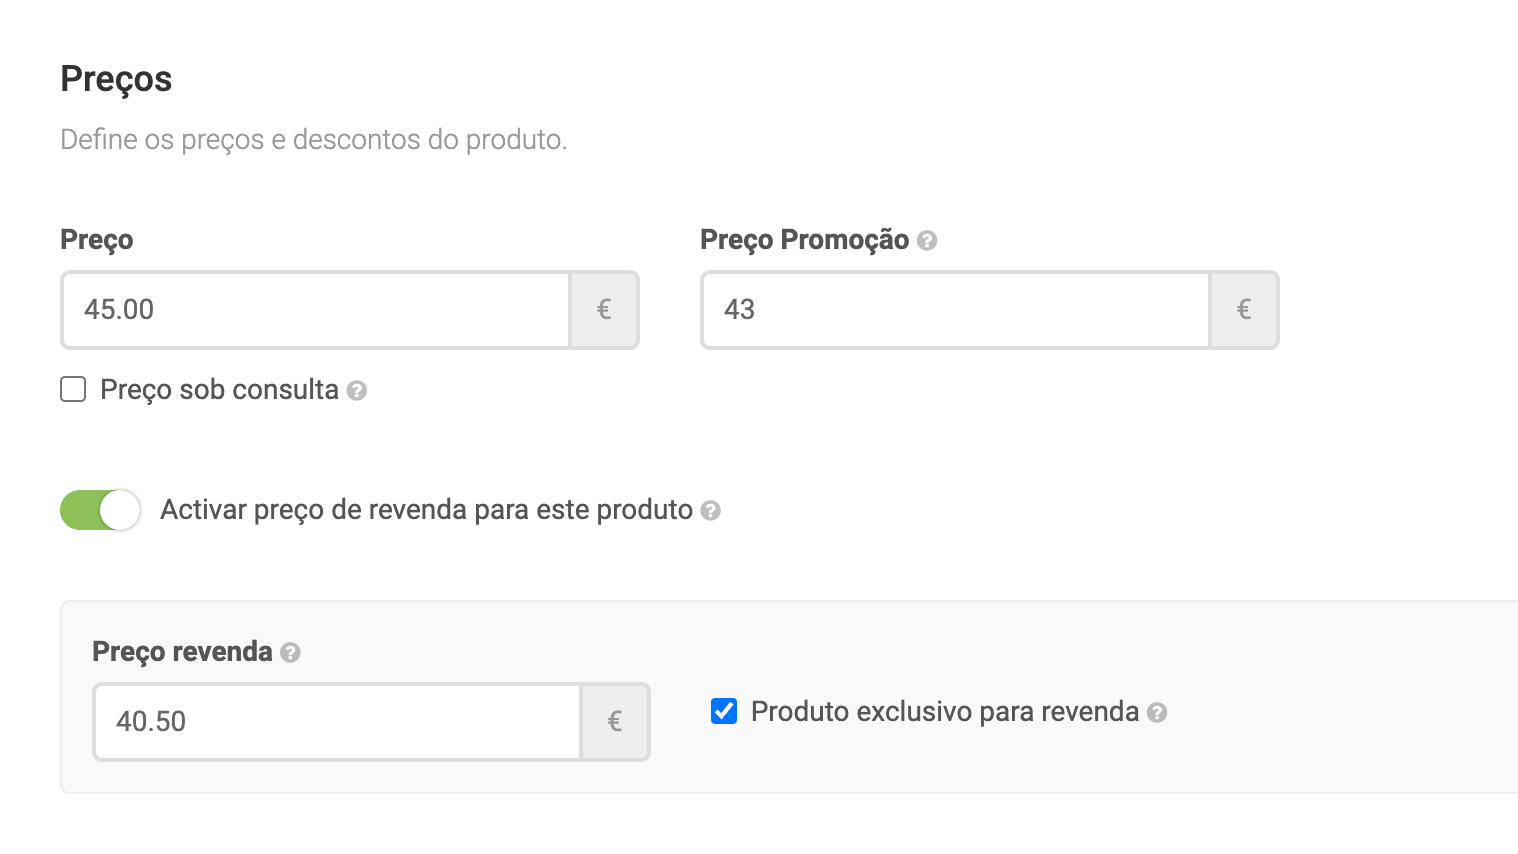Open the Preço Promoção help icon
This screenshot has height=854, width=1518.
tap(927, 240)
